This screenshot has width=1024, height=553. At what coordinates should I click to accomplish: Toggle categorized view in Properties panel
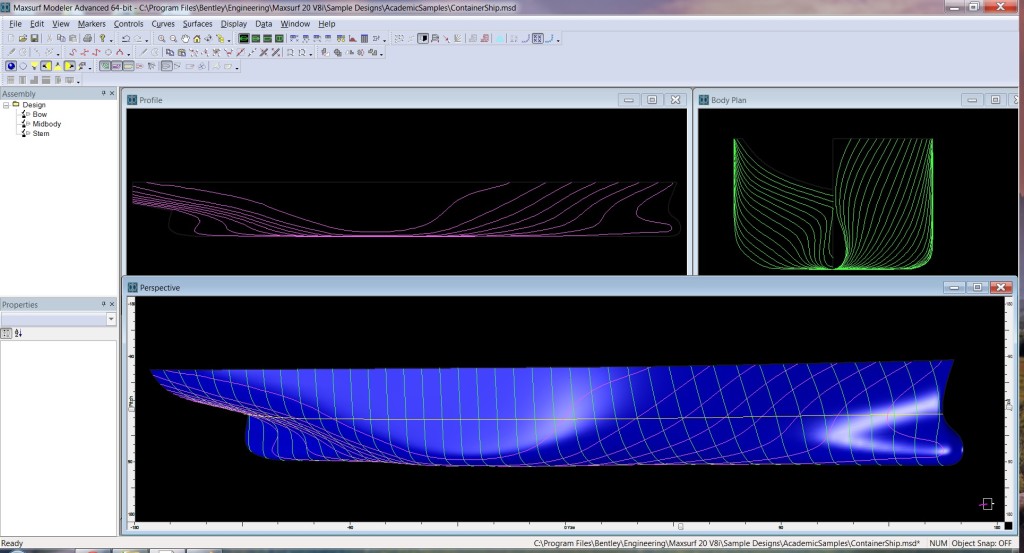point(7,333)
